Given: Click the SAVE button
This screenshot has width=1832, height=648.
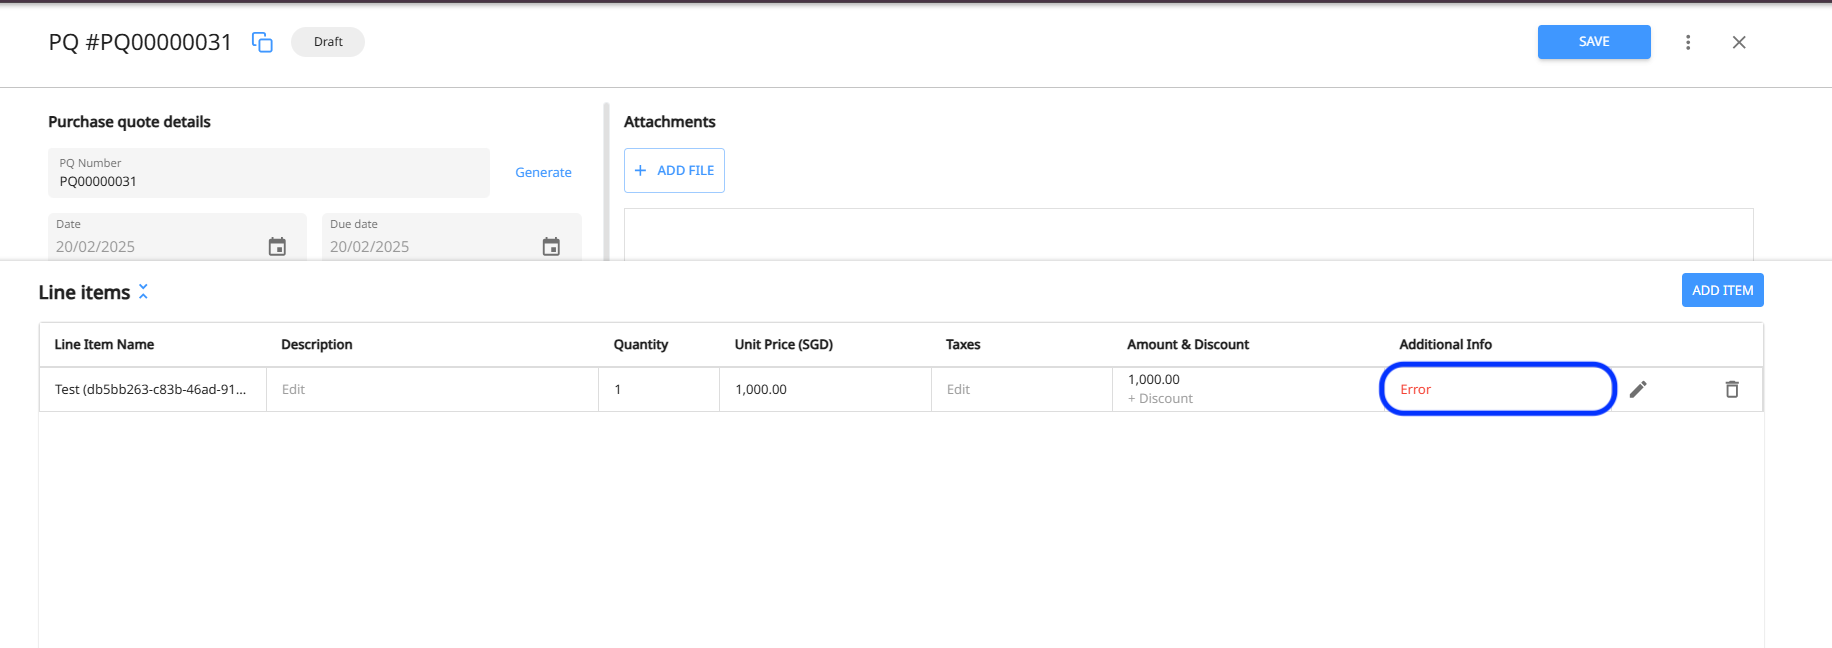Looking at the screenshot, I should pos(1593,42).
